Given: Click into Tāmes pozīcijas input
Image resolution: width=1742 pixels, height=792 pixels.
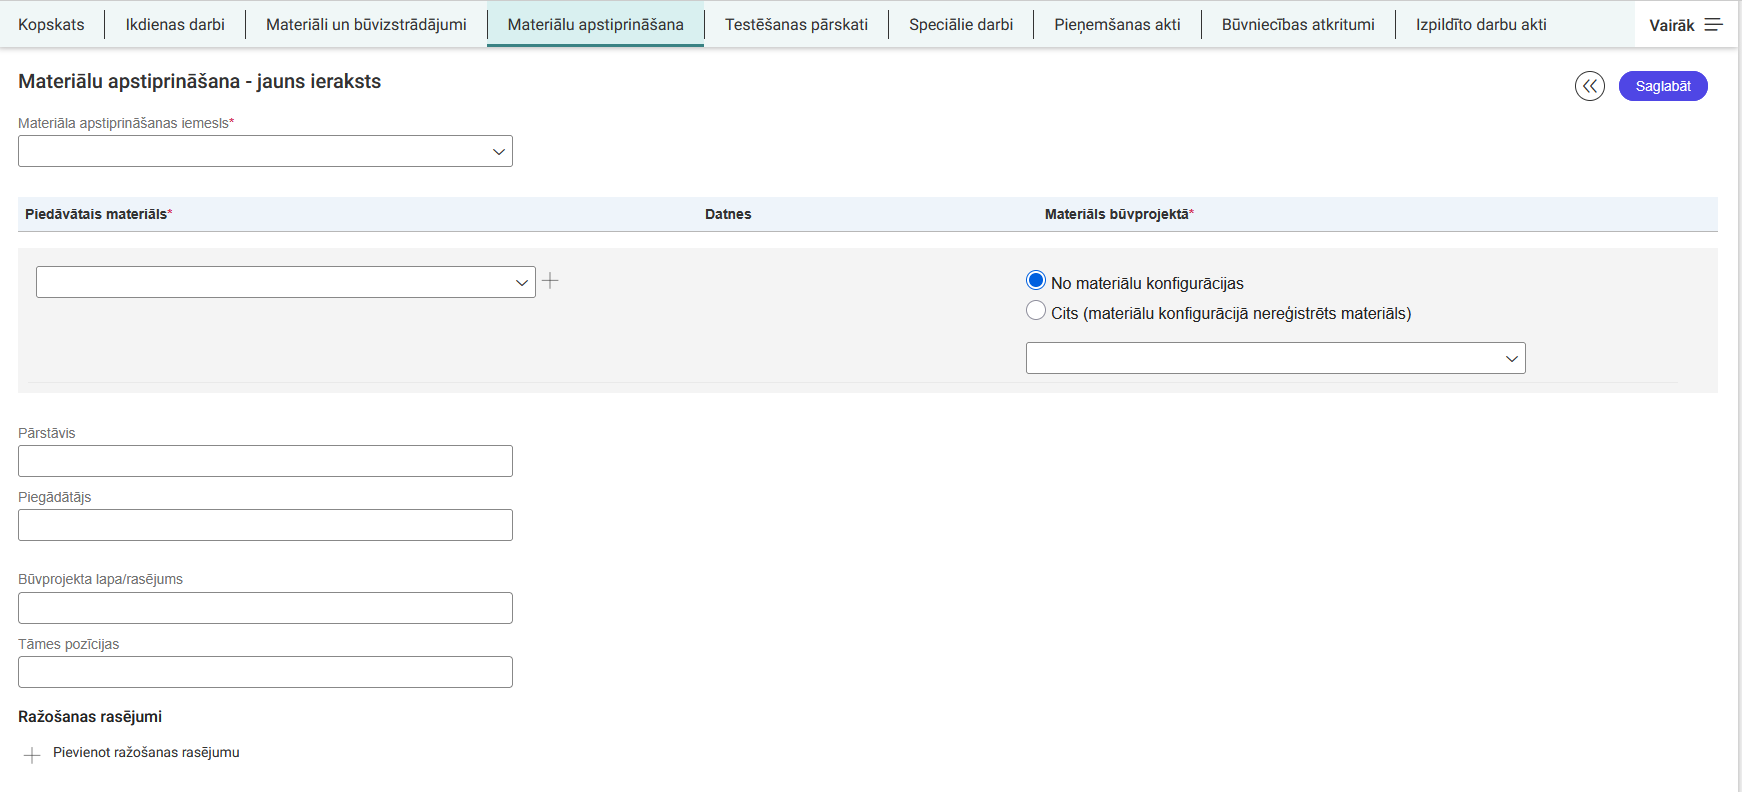Looking at the screenshot, I should (x=265, y=672).
